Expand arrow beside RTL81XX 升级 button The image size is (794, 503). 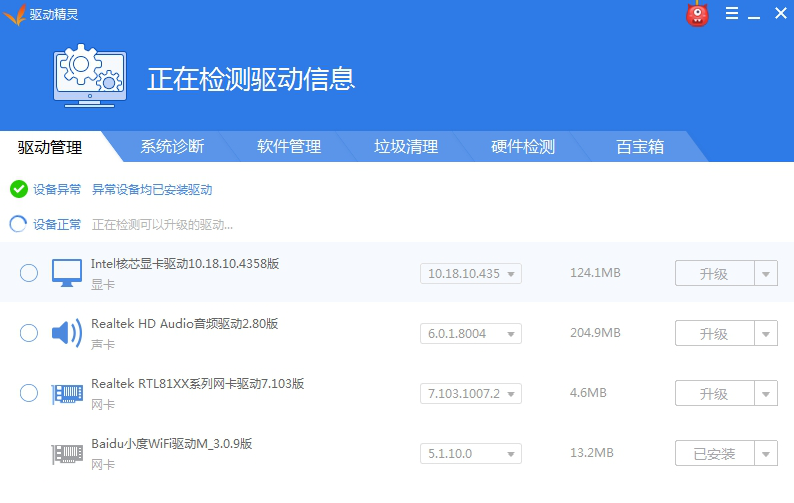(766, 394)
